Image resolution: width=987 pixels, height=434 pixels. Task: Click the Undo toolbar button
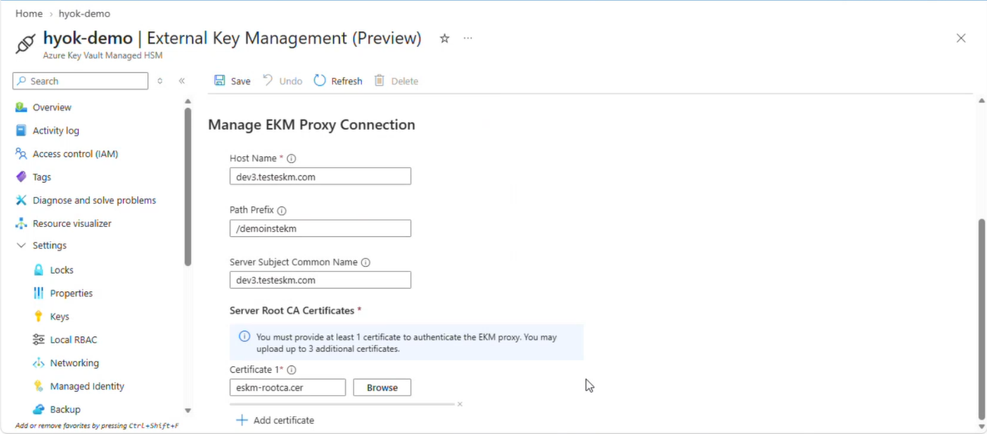click(283, 81)
